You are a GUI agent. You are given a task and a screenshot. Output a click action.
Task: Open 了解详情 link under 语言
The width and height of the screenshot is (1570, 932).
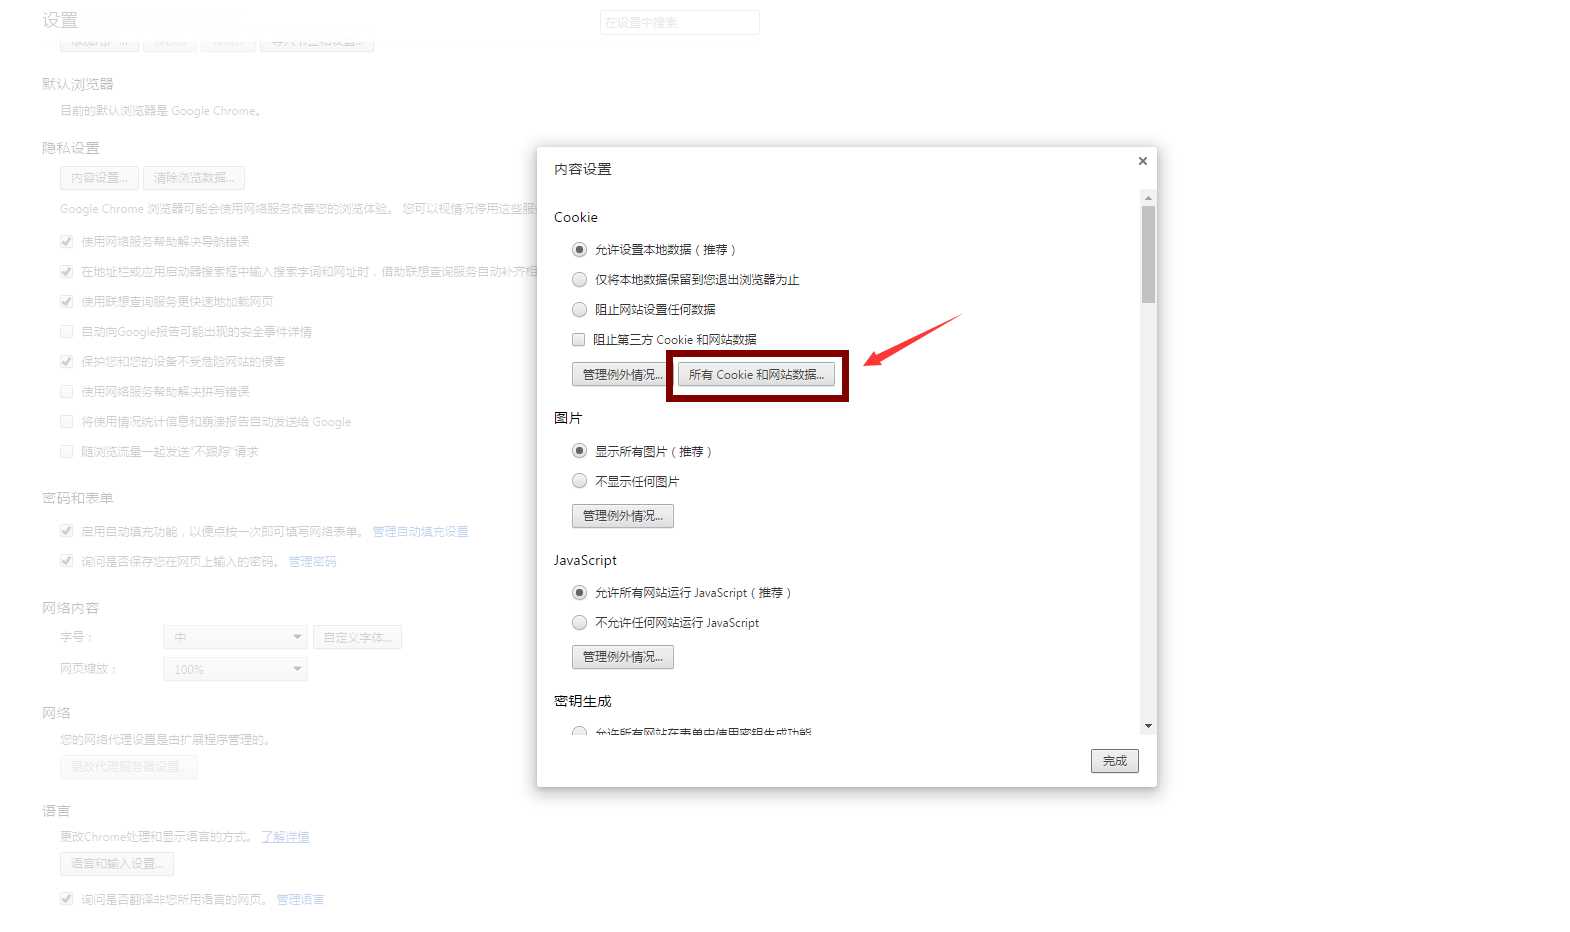(x=285, y=837)
